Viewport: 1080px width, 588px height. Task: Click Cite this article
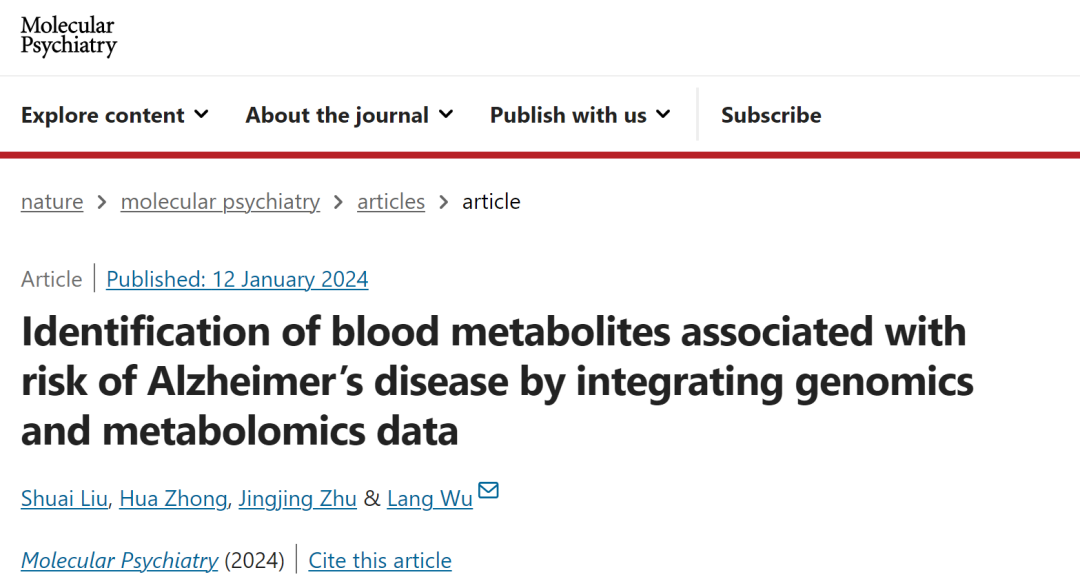(380, 560)
